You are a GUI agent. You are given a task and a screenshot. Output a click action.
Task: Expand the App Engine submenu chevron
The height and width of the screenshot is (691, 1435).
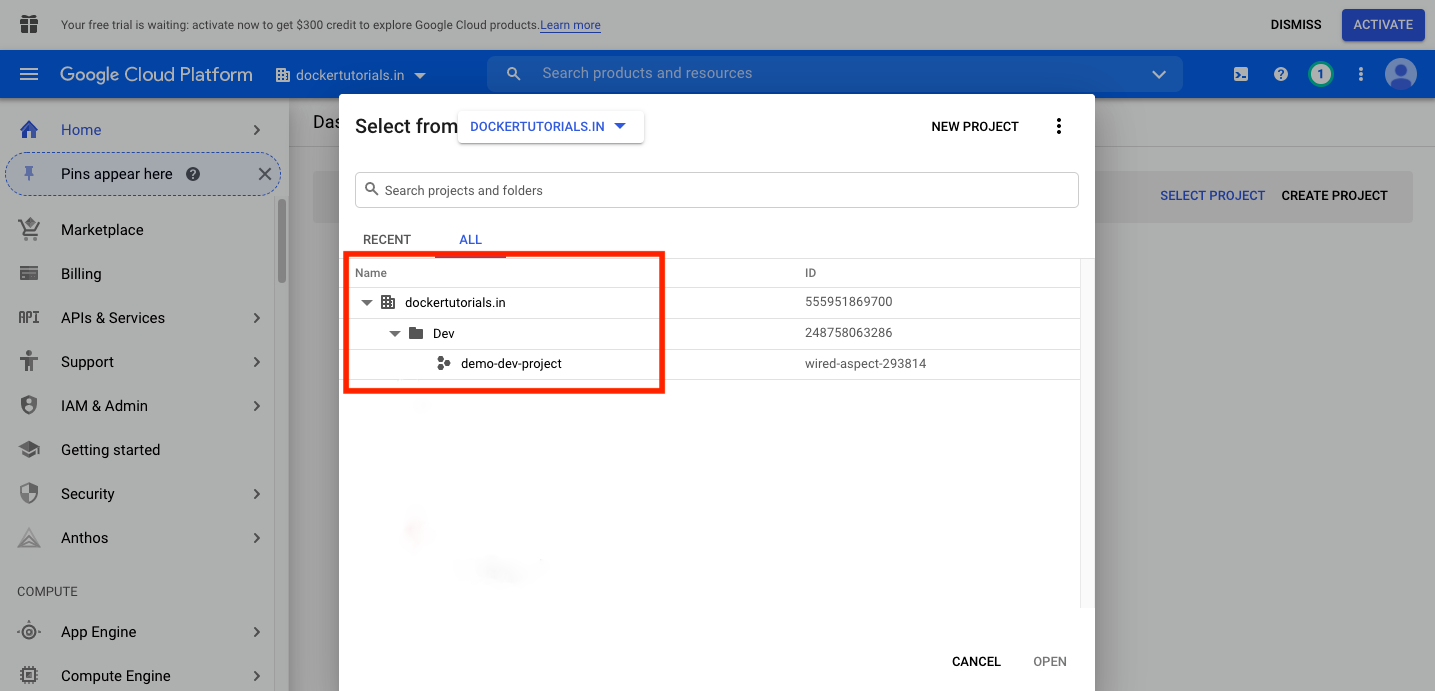pyautogui.click(x=257, y=632)
